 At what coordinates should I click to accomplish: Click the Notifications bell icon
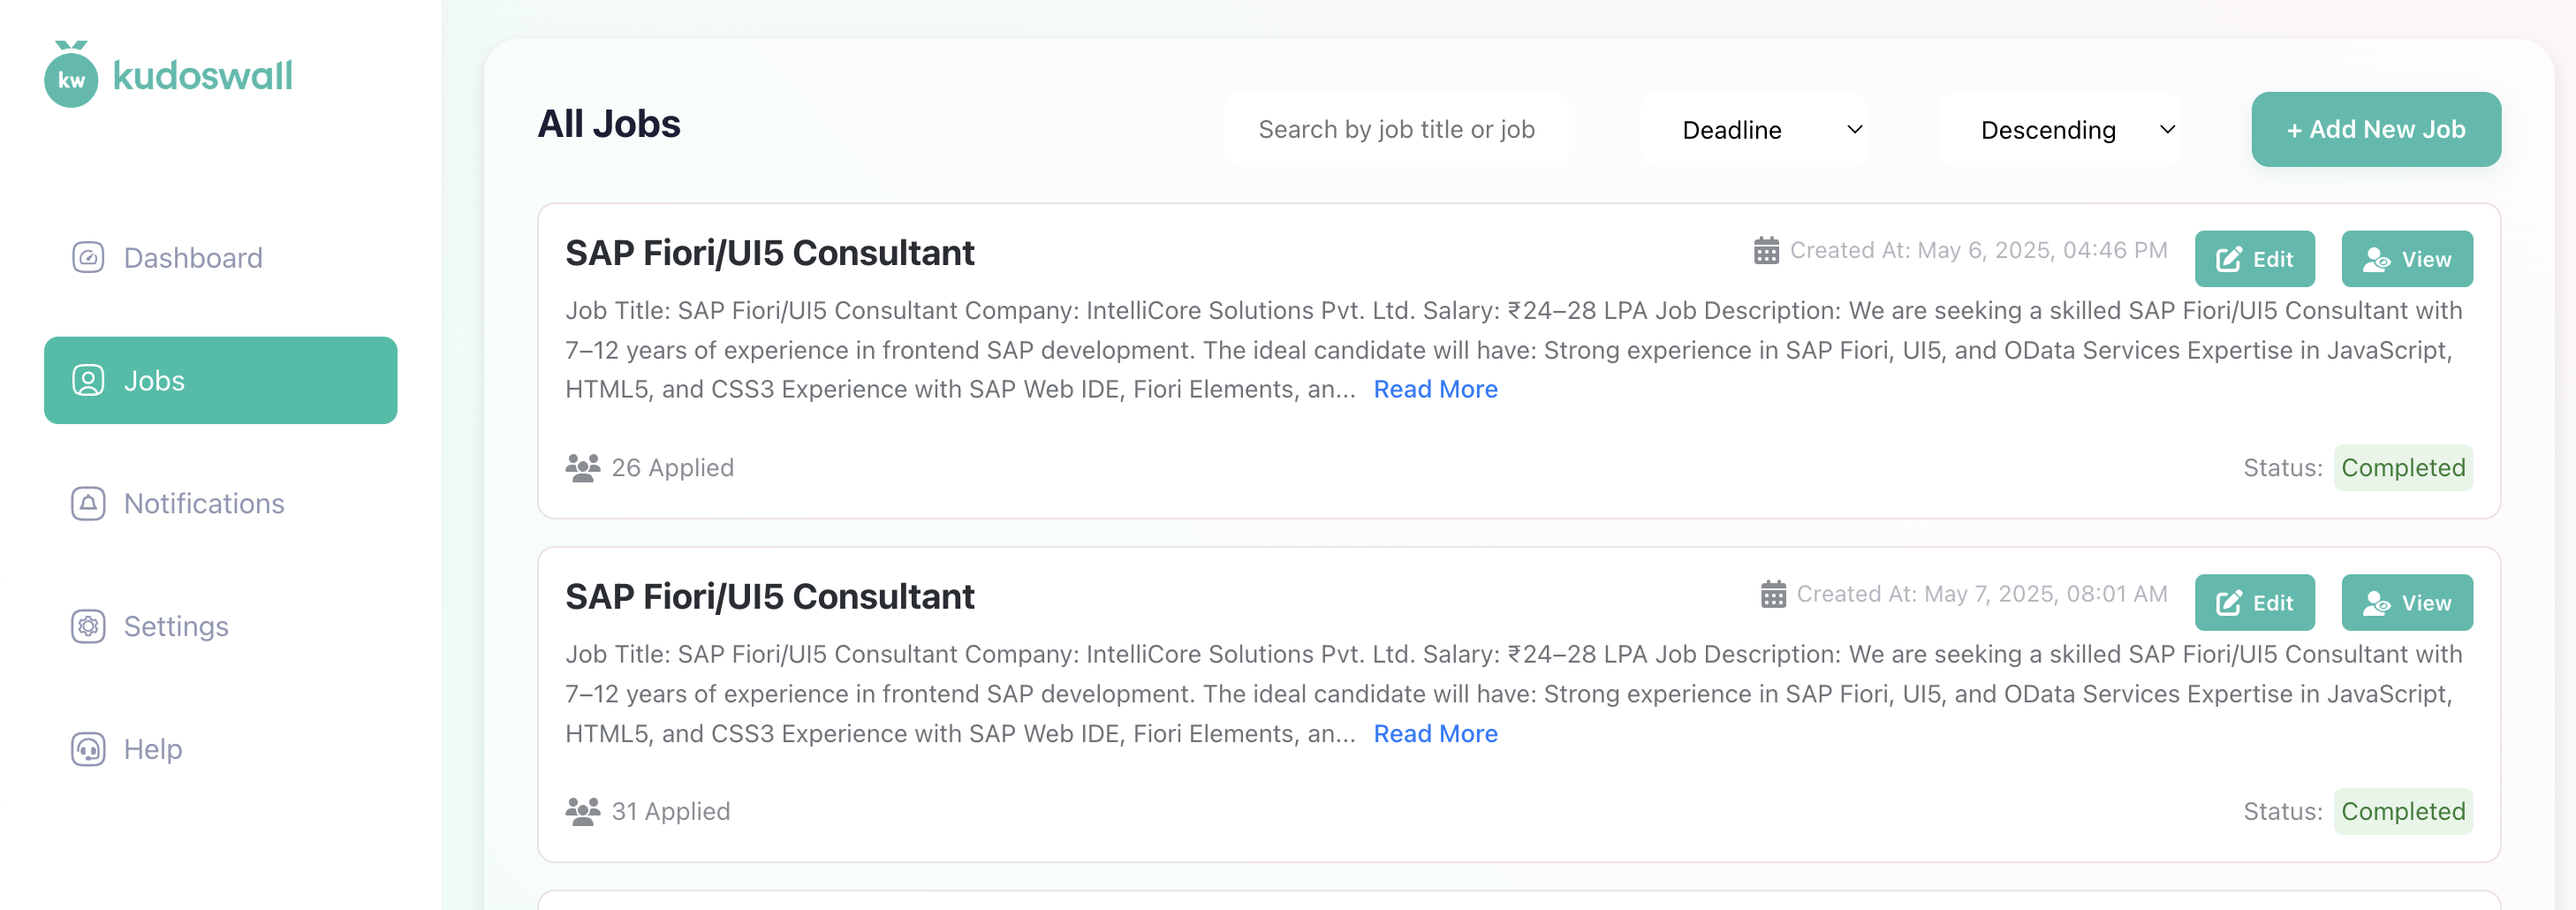88,503
